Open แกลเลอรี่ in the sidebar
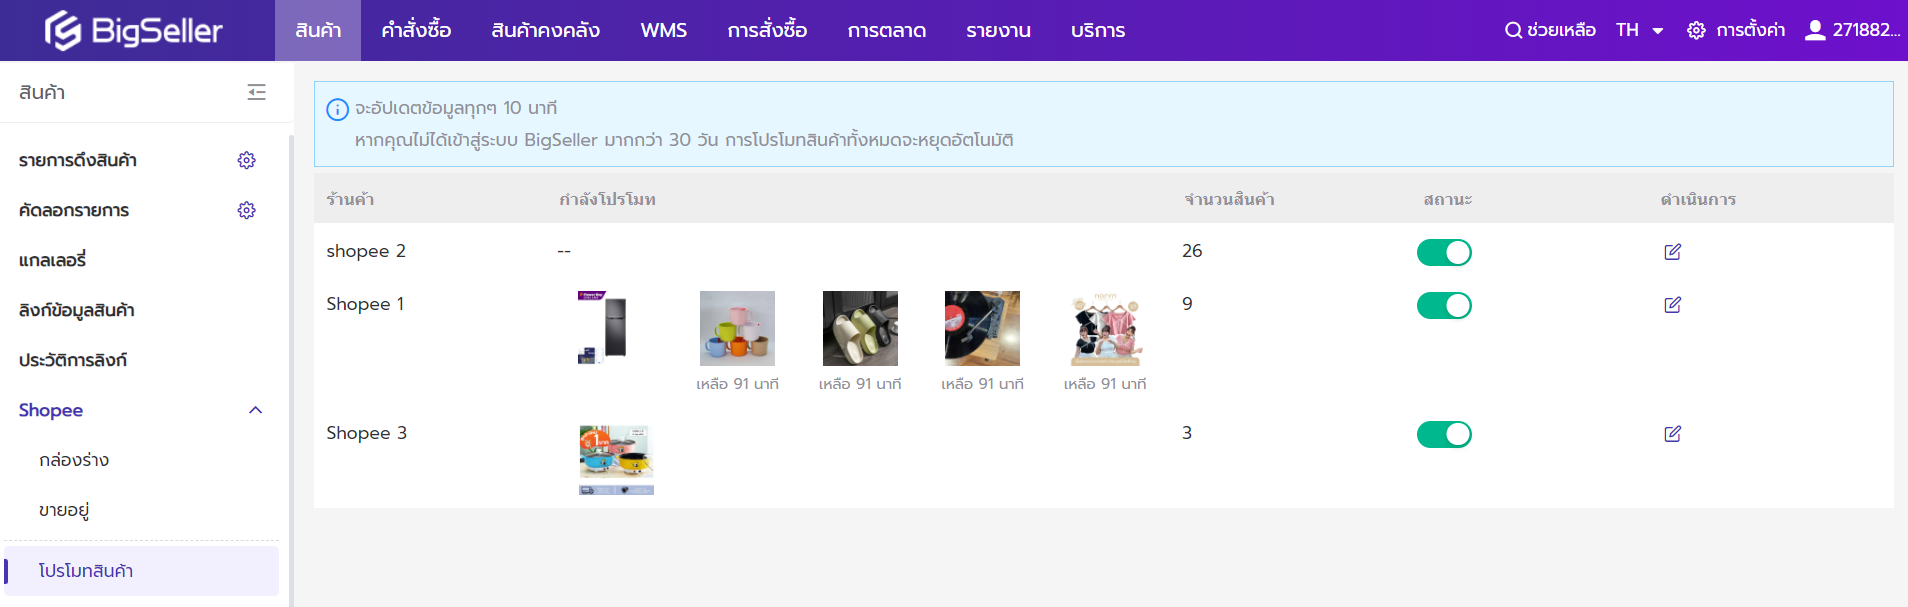The height and width of the screenshot is (607, 1908). coord(52,260)
